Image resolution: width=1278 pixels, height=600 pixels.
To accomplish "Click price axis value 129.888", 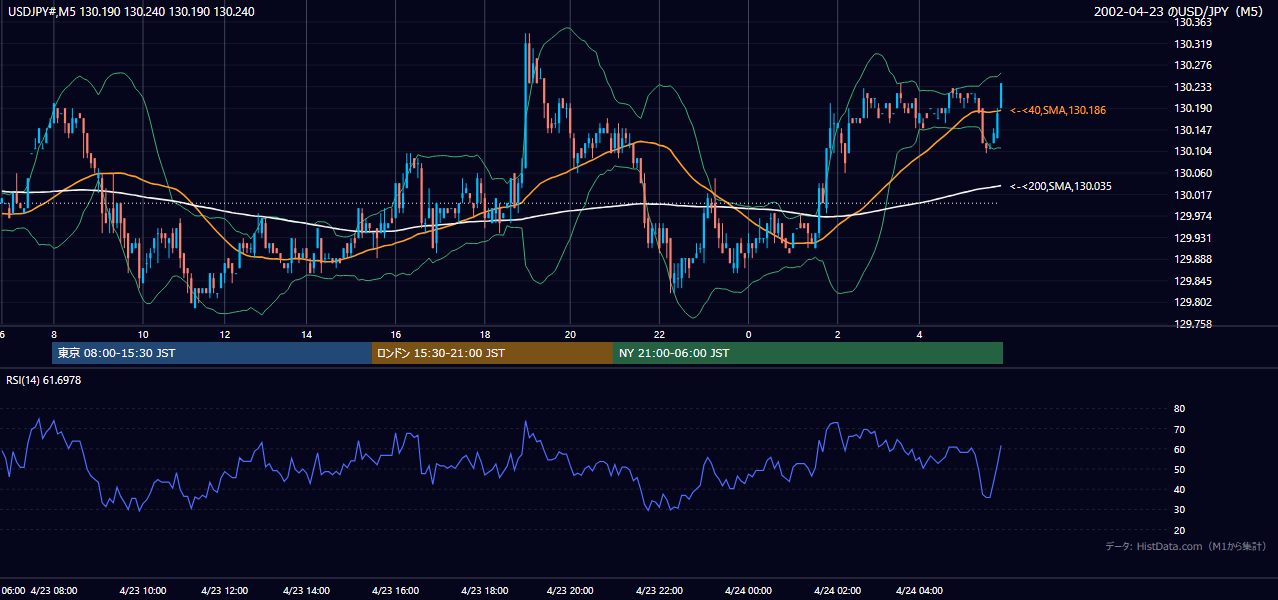I will (x=1192, y=259).
